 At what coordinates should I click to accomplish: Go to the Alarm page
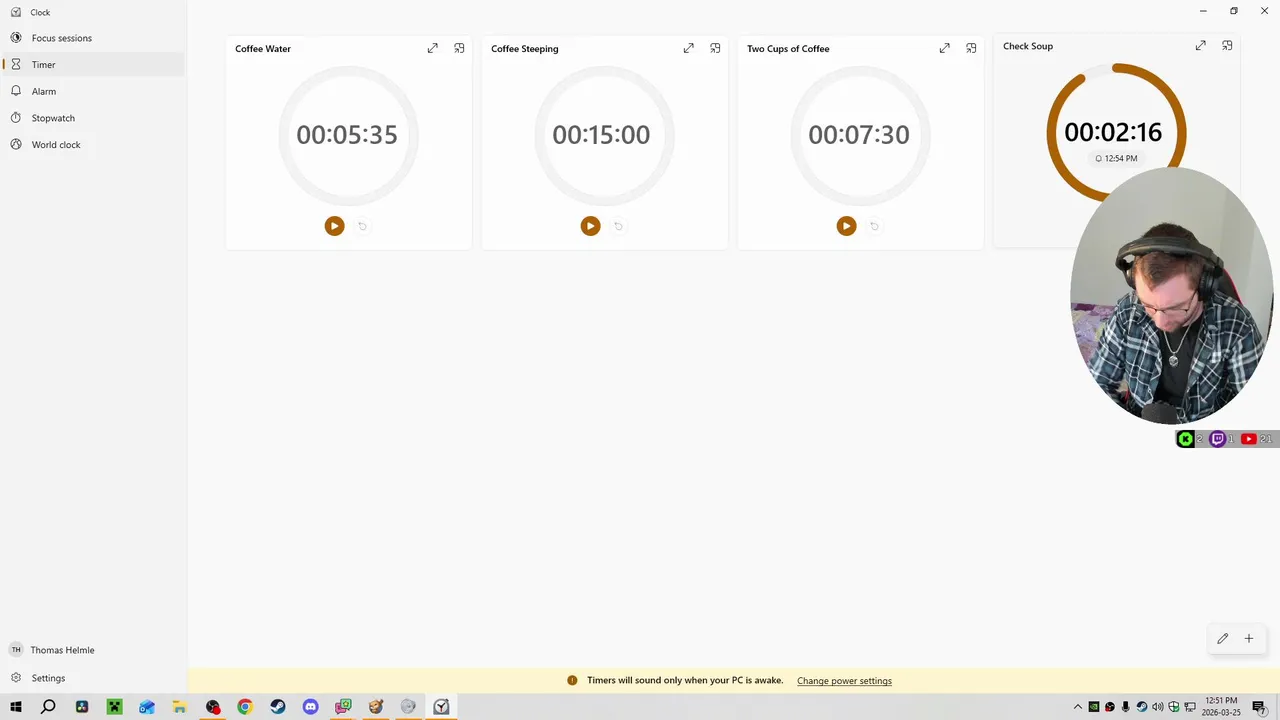point(93,91)
